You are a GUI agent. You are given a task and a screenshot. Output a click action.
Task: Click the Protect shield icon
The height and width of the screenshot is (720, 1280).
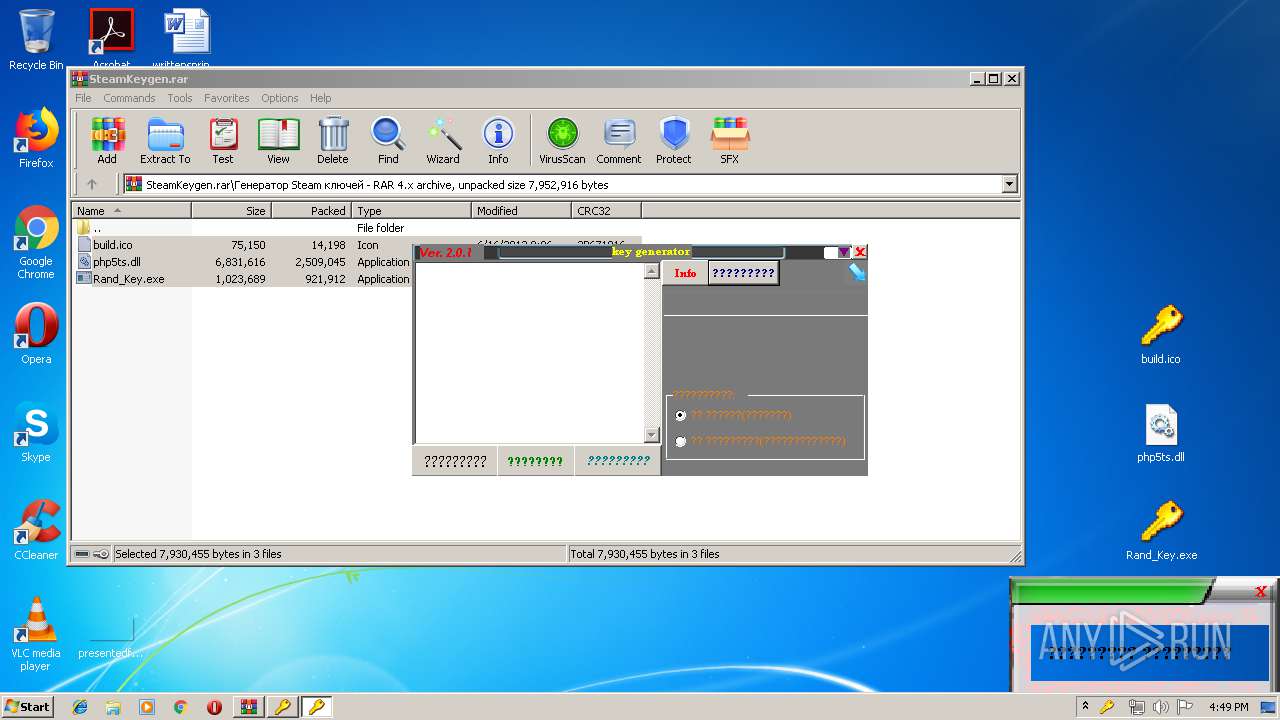tap(674, 140)
